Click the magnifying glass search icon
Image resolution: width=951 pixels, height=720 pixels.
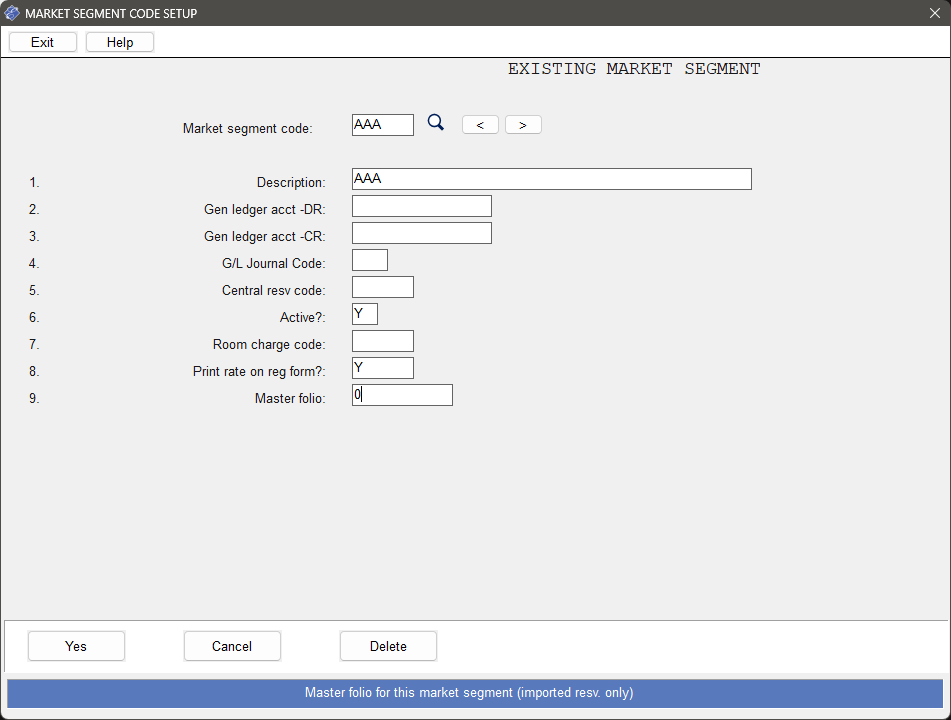coord(436,123)
